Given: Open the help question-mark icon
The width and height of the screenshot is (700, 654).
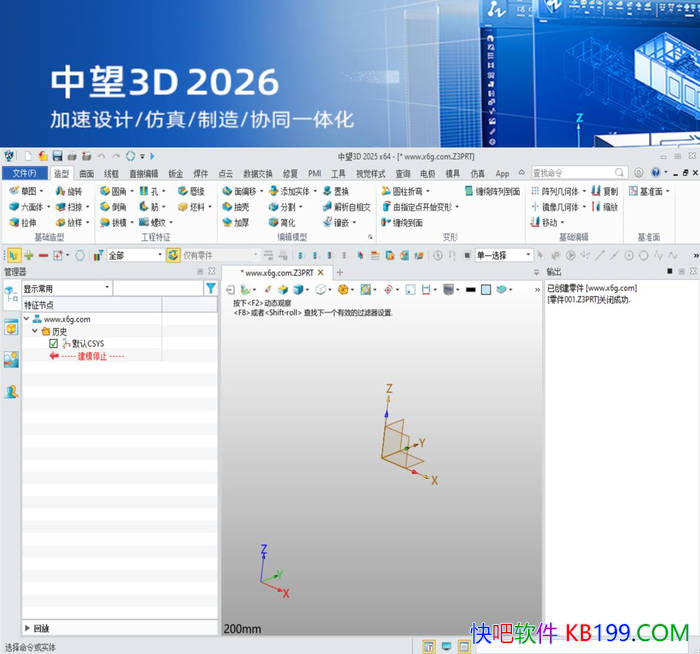Looking at the screenshot, I should [x=655, y=172].
